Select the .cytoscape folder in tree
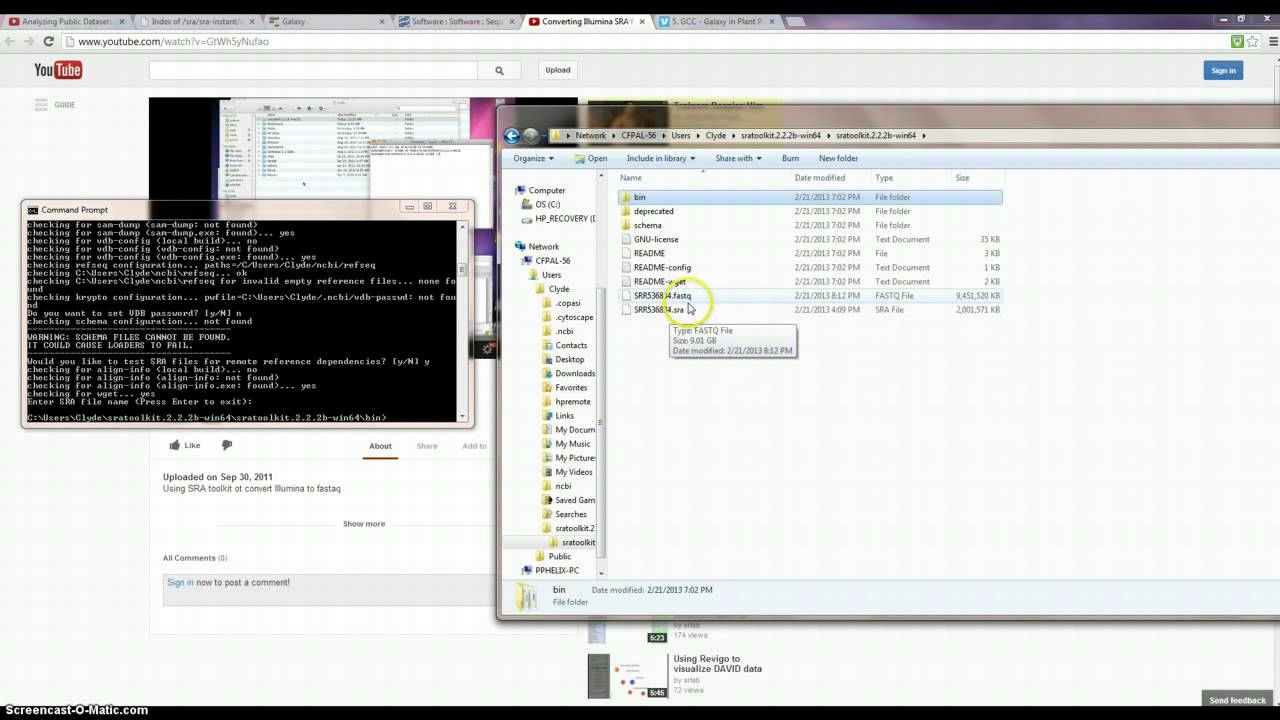1280x720 pixels. click(575, 317)
